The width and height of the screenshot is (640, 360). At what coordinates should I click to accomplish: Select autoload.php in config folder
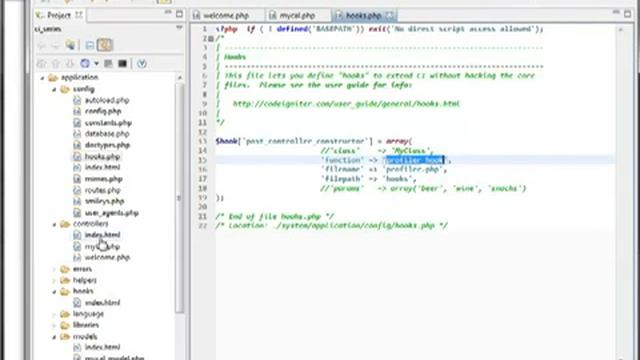pos(107,100)
